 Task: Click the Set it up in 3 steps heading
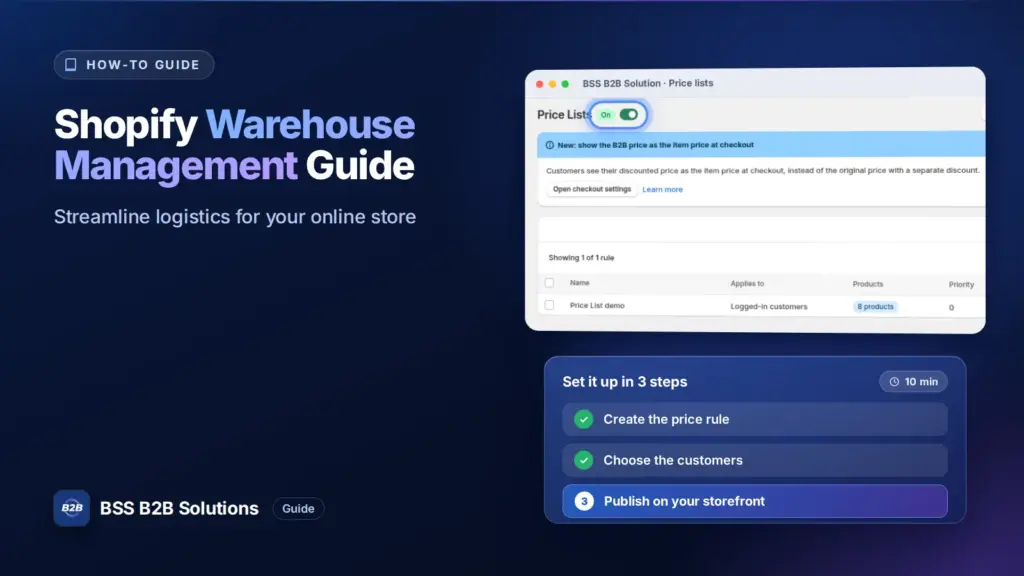(x=625, y=381)
